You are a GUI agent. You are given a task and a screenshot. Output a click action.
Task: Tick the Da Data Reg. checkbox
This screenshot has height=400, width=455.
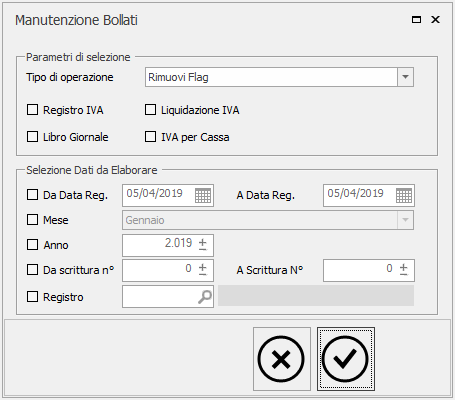pyautogui.click(x=32, y=195)
